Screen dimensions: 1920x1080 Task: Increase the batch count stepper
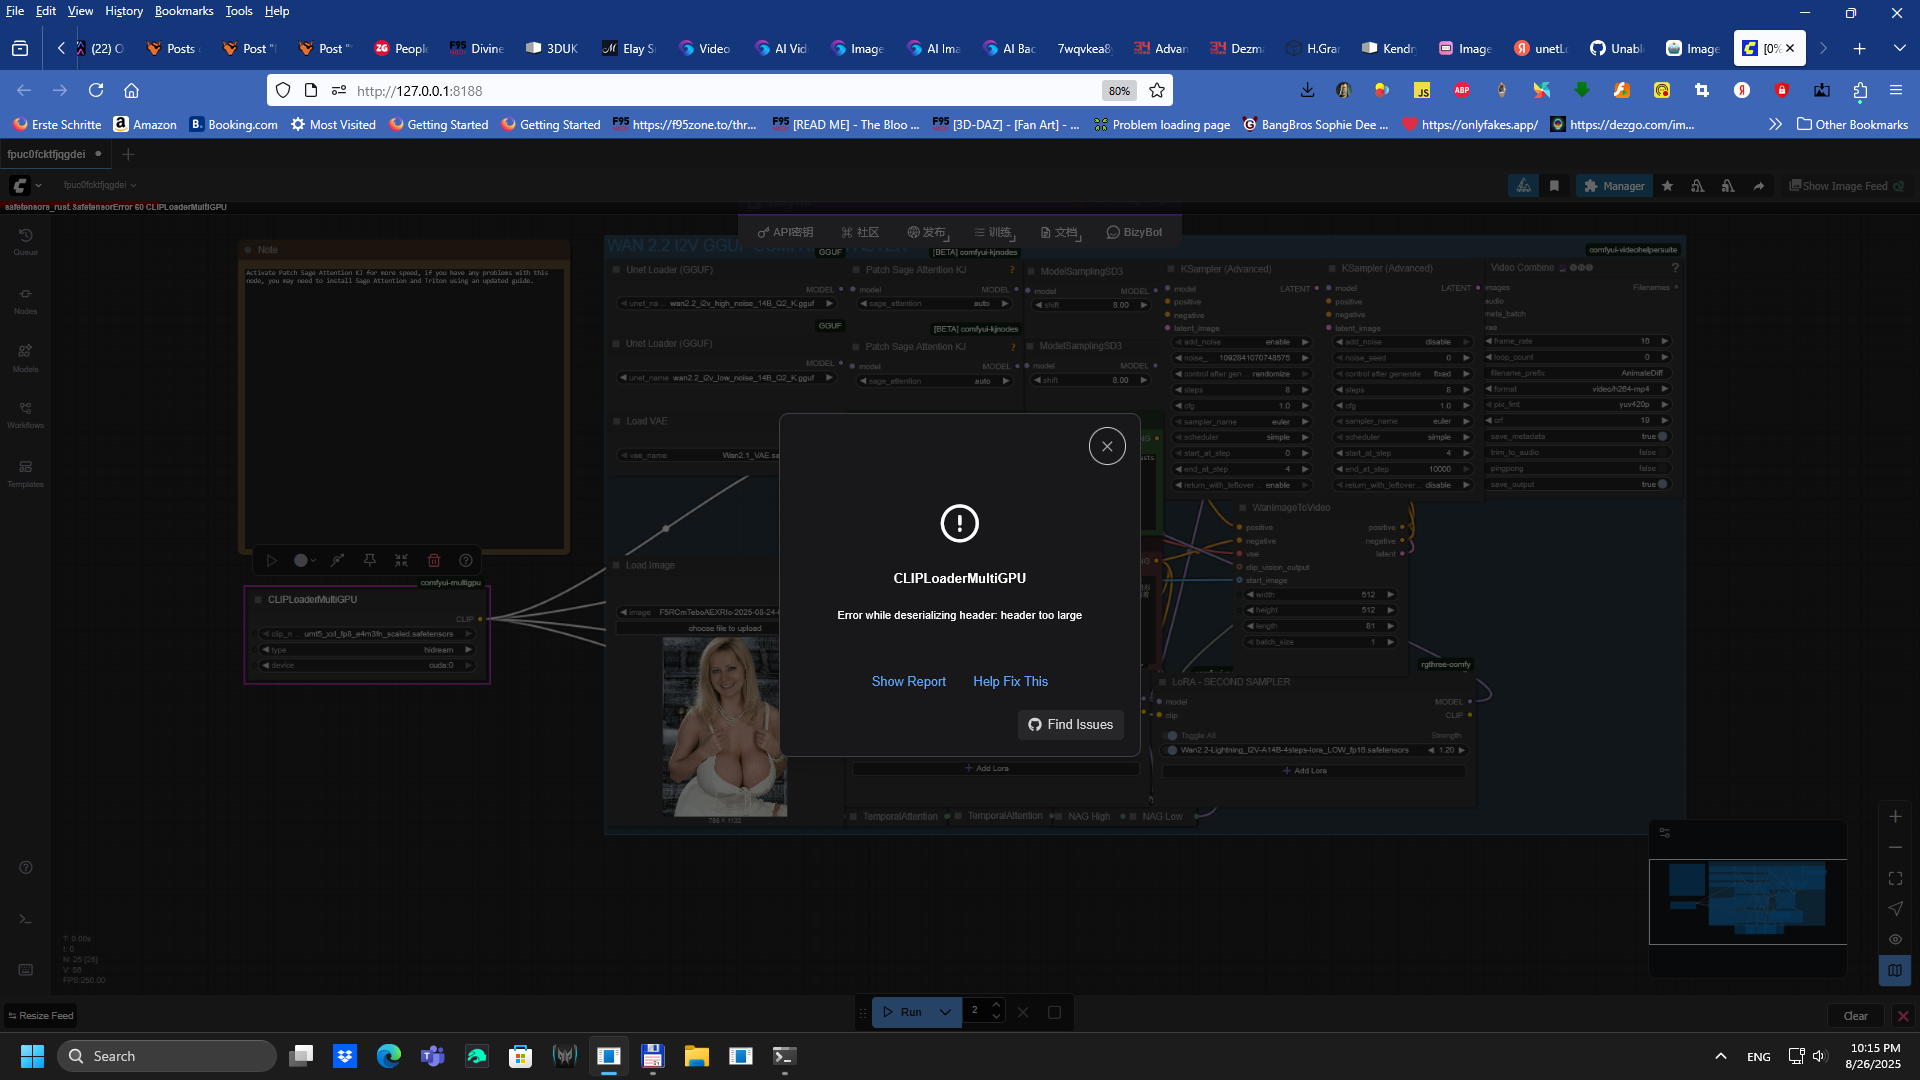point(996,1005)
